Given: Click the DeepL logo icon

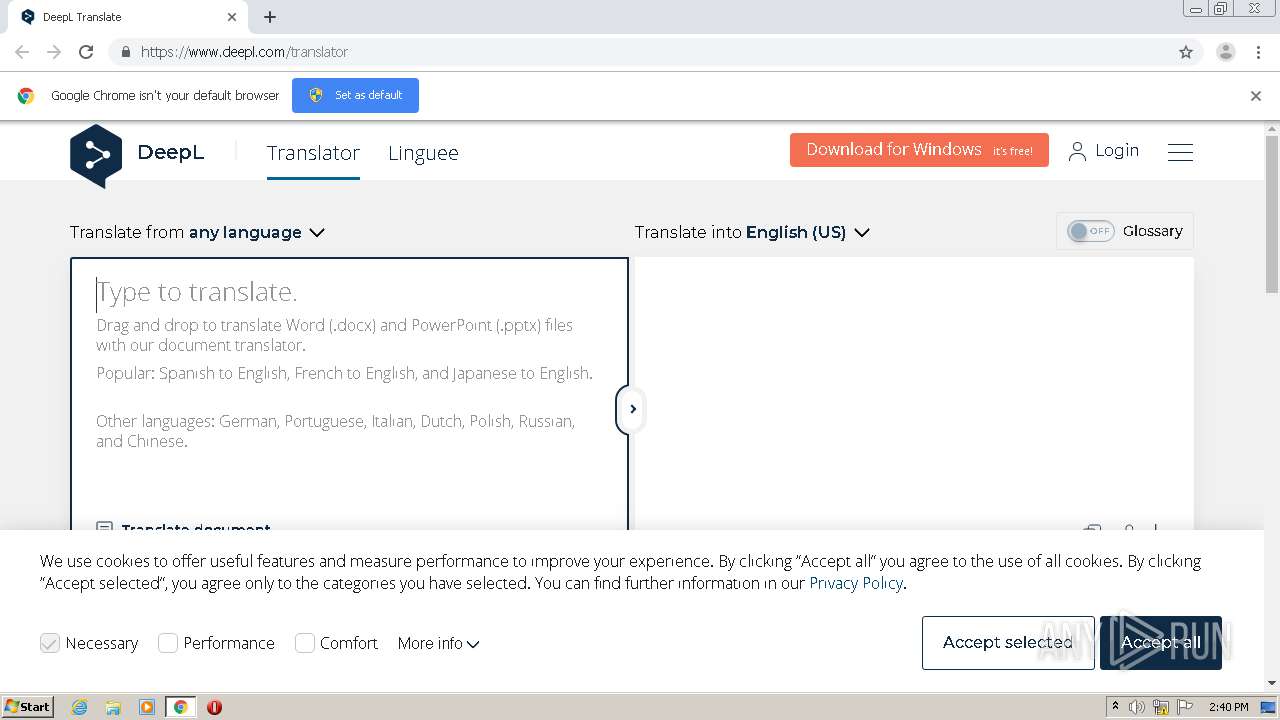Looking at the screenshot, I should (96, 156).
